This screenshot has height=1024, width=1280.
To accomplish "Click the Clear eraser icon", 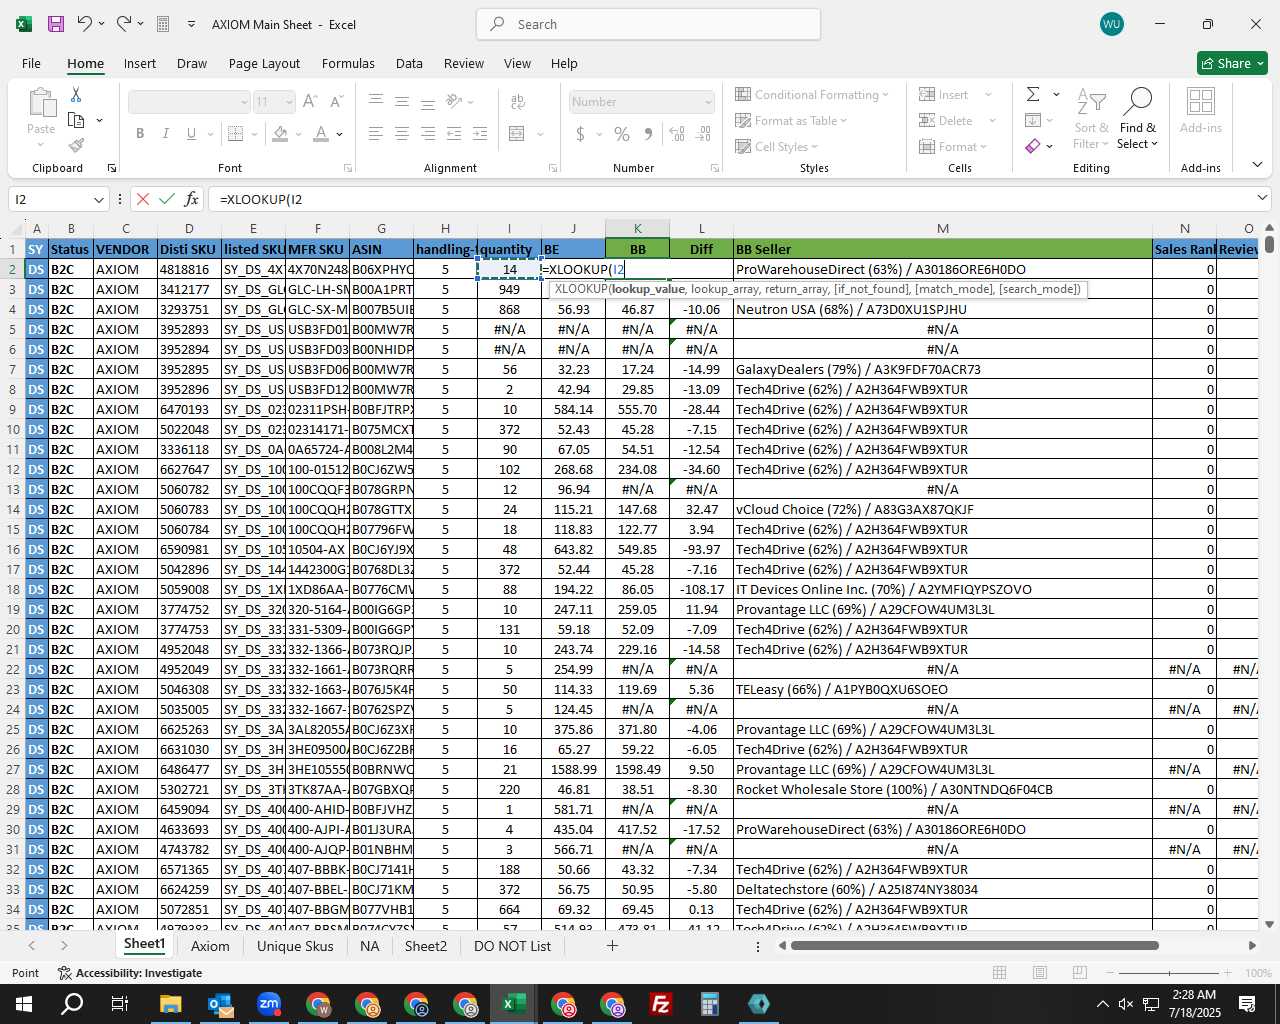I will (1033, 146).
